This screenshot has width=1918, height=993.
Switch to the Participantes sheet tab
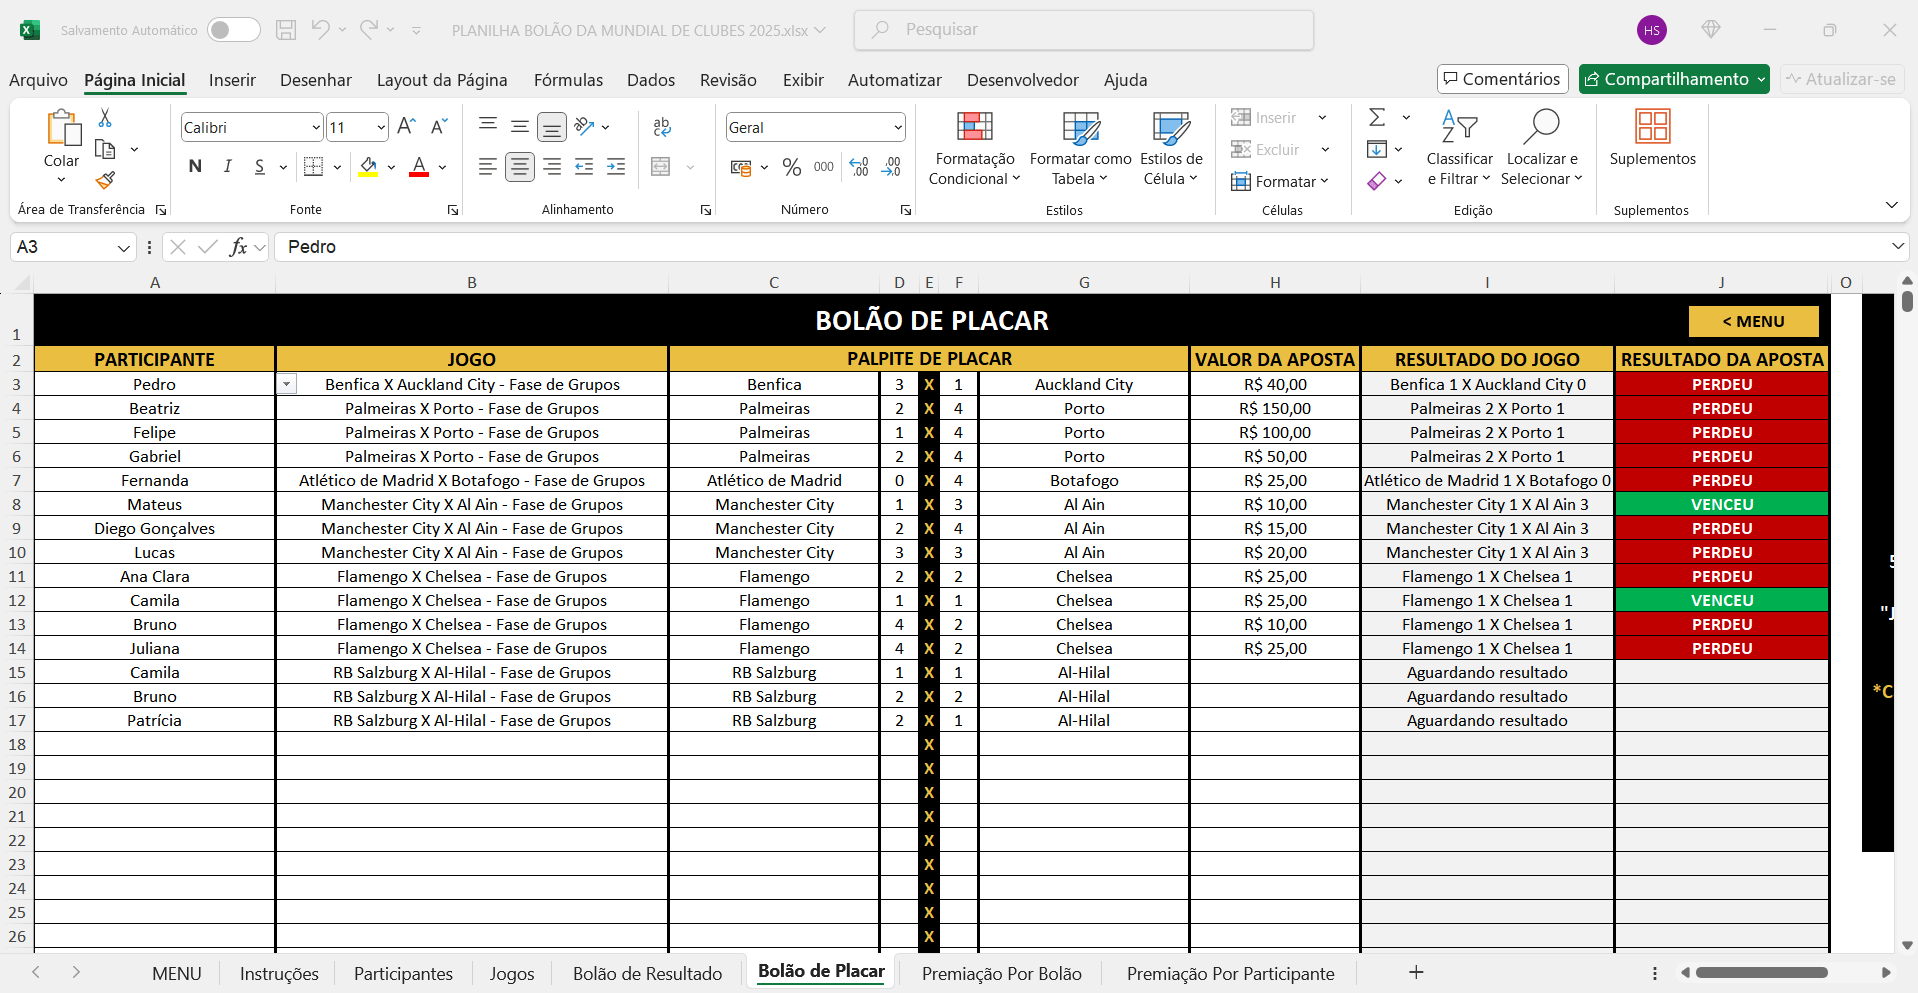(403, 973)
